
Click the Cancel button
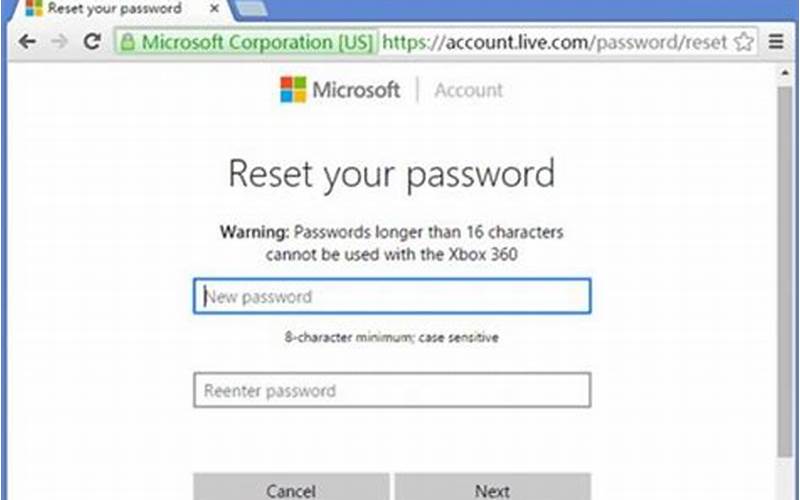click(x=291, y=487)
